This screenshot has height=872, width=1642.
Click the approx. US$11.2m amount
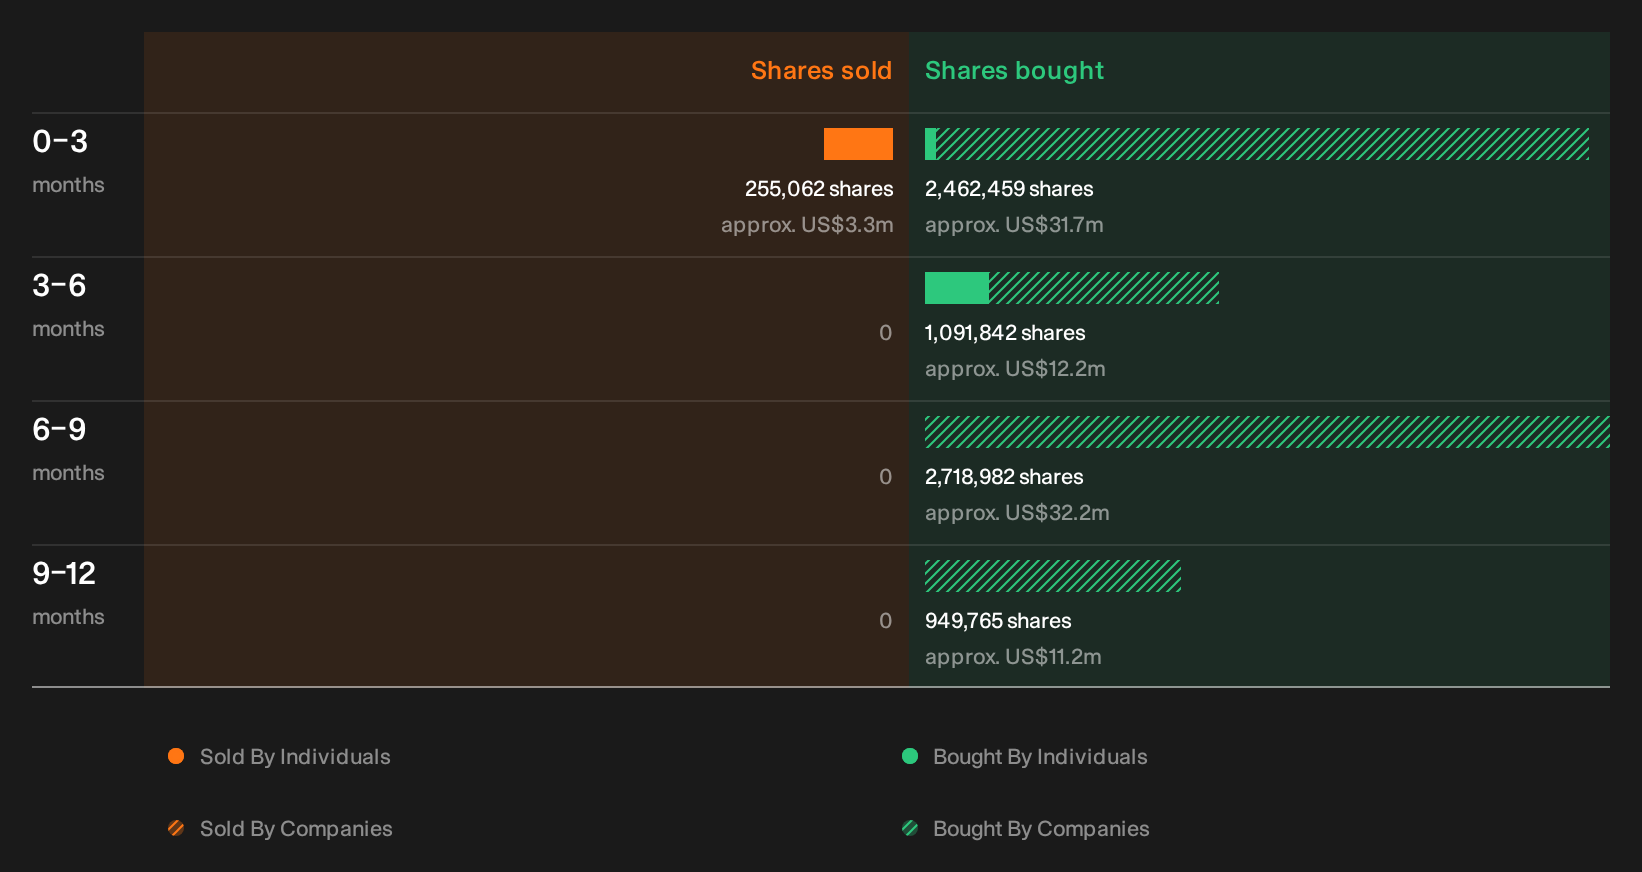click(x=1013, y=657)
